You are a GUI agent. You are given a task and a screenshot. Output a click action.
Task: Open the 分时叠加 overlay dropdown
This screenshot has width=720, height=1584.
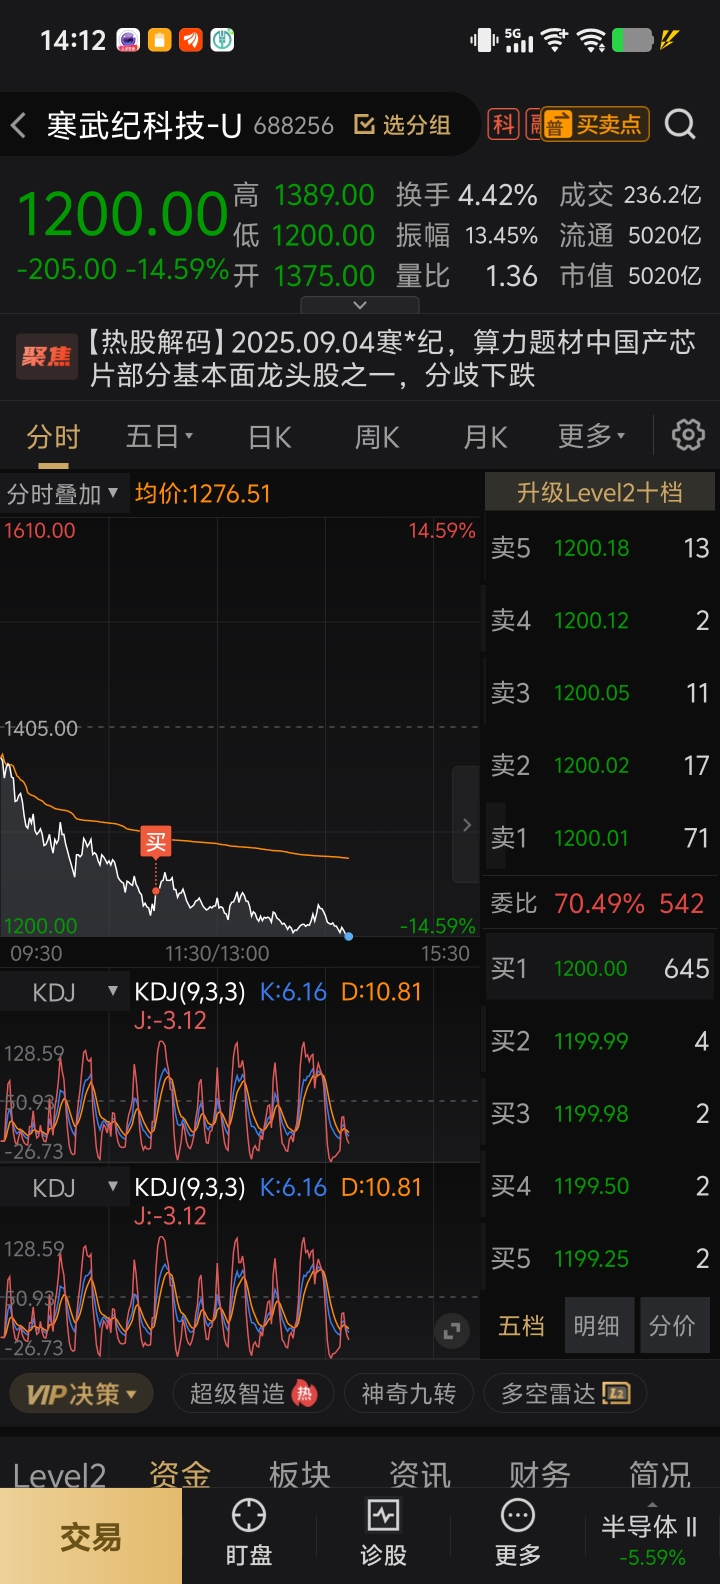point(64,493)
